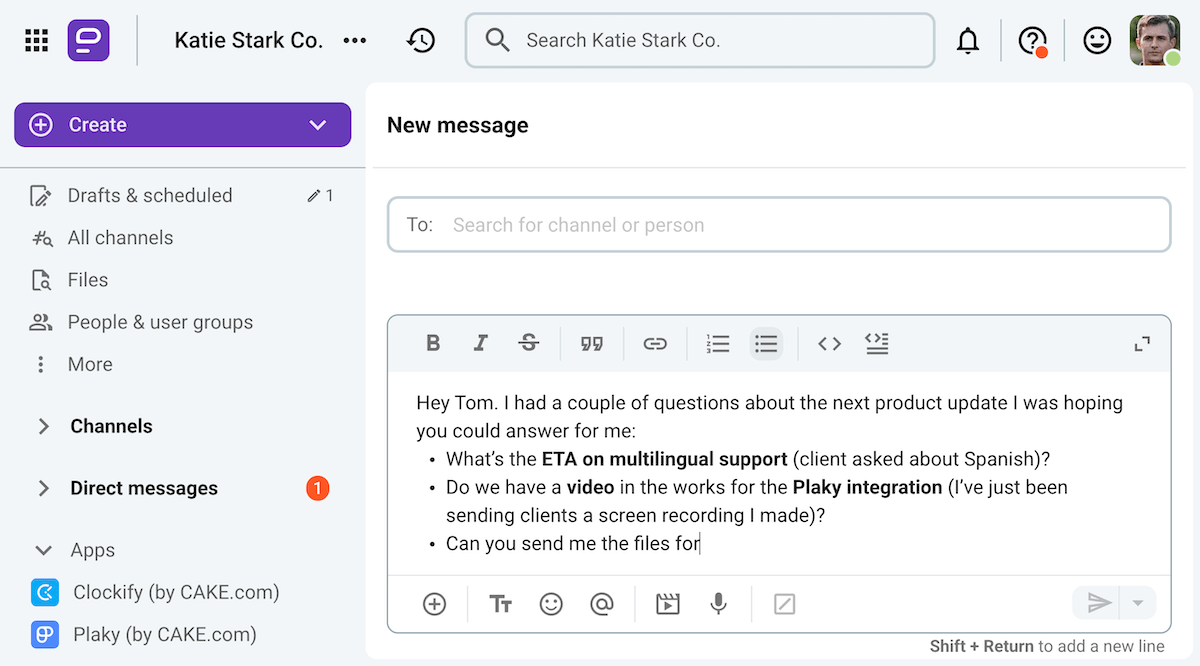
Task: Open workspace options via the ellipsis menu
Action: click(355, 40)
